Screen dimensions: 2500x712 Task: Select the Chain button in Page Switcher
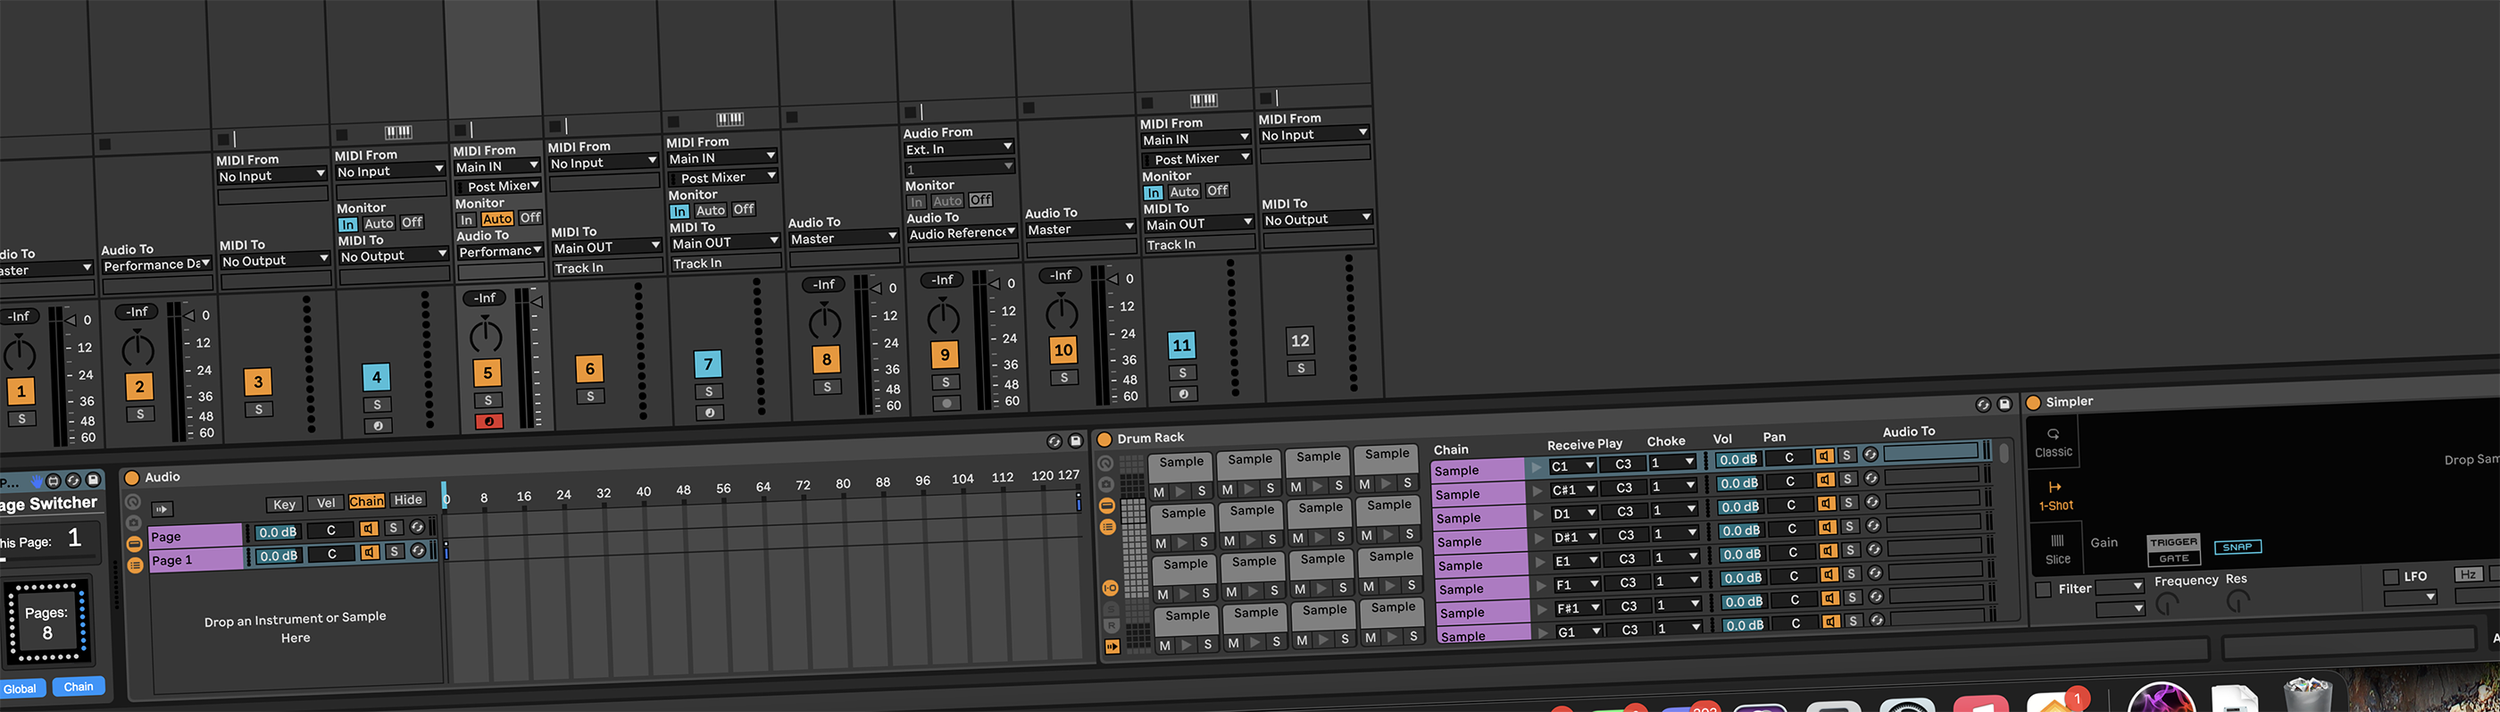[78, 687]
